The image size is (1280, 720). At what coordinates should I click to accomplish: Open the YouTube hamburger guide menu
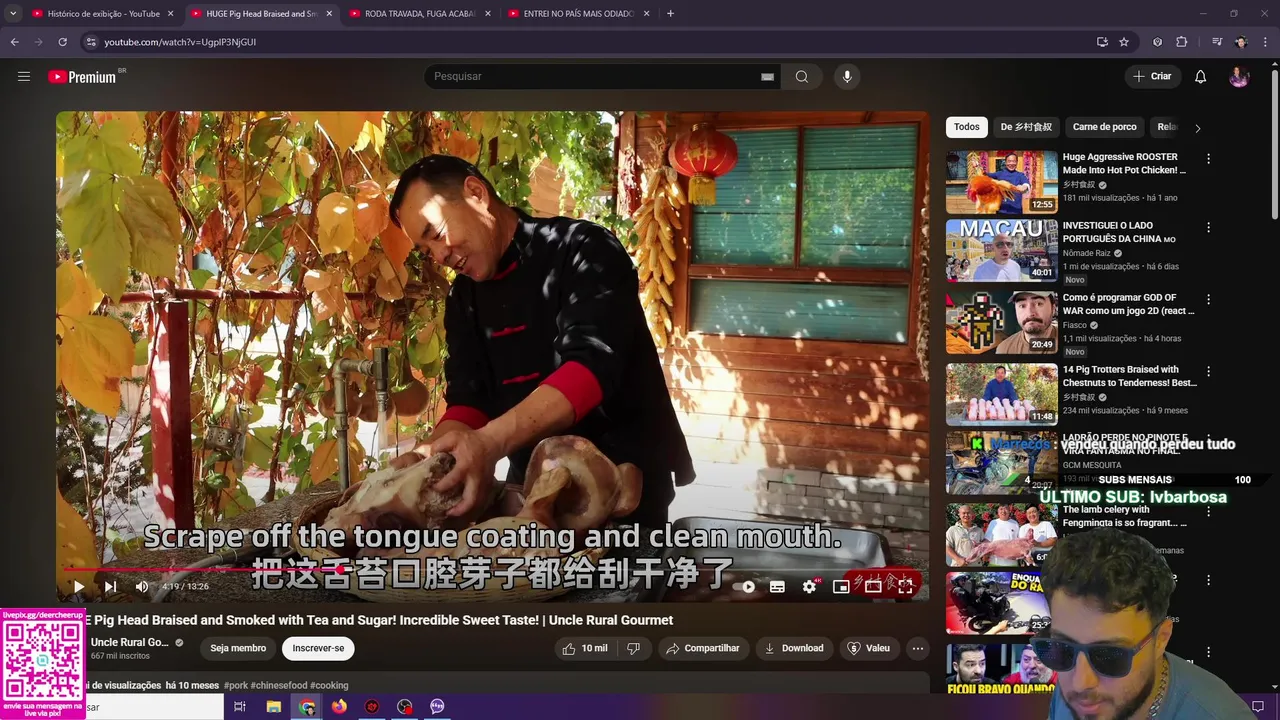tap(24, 76)
